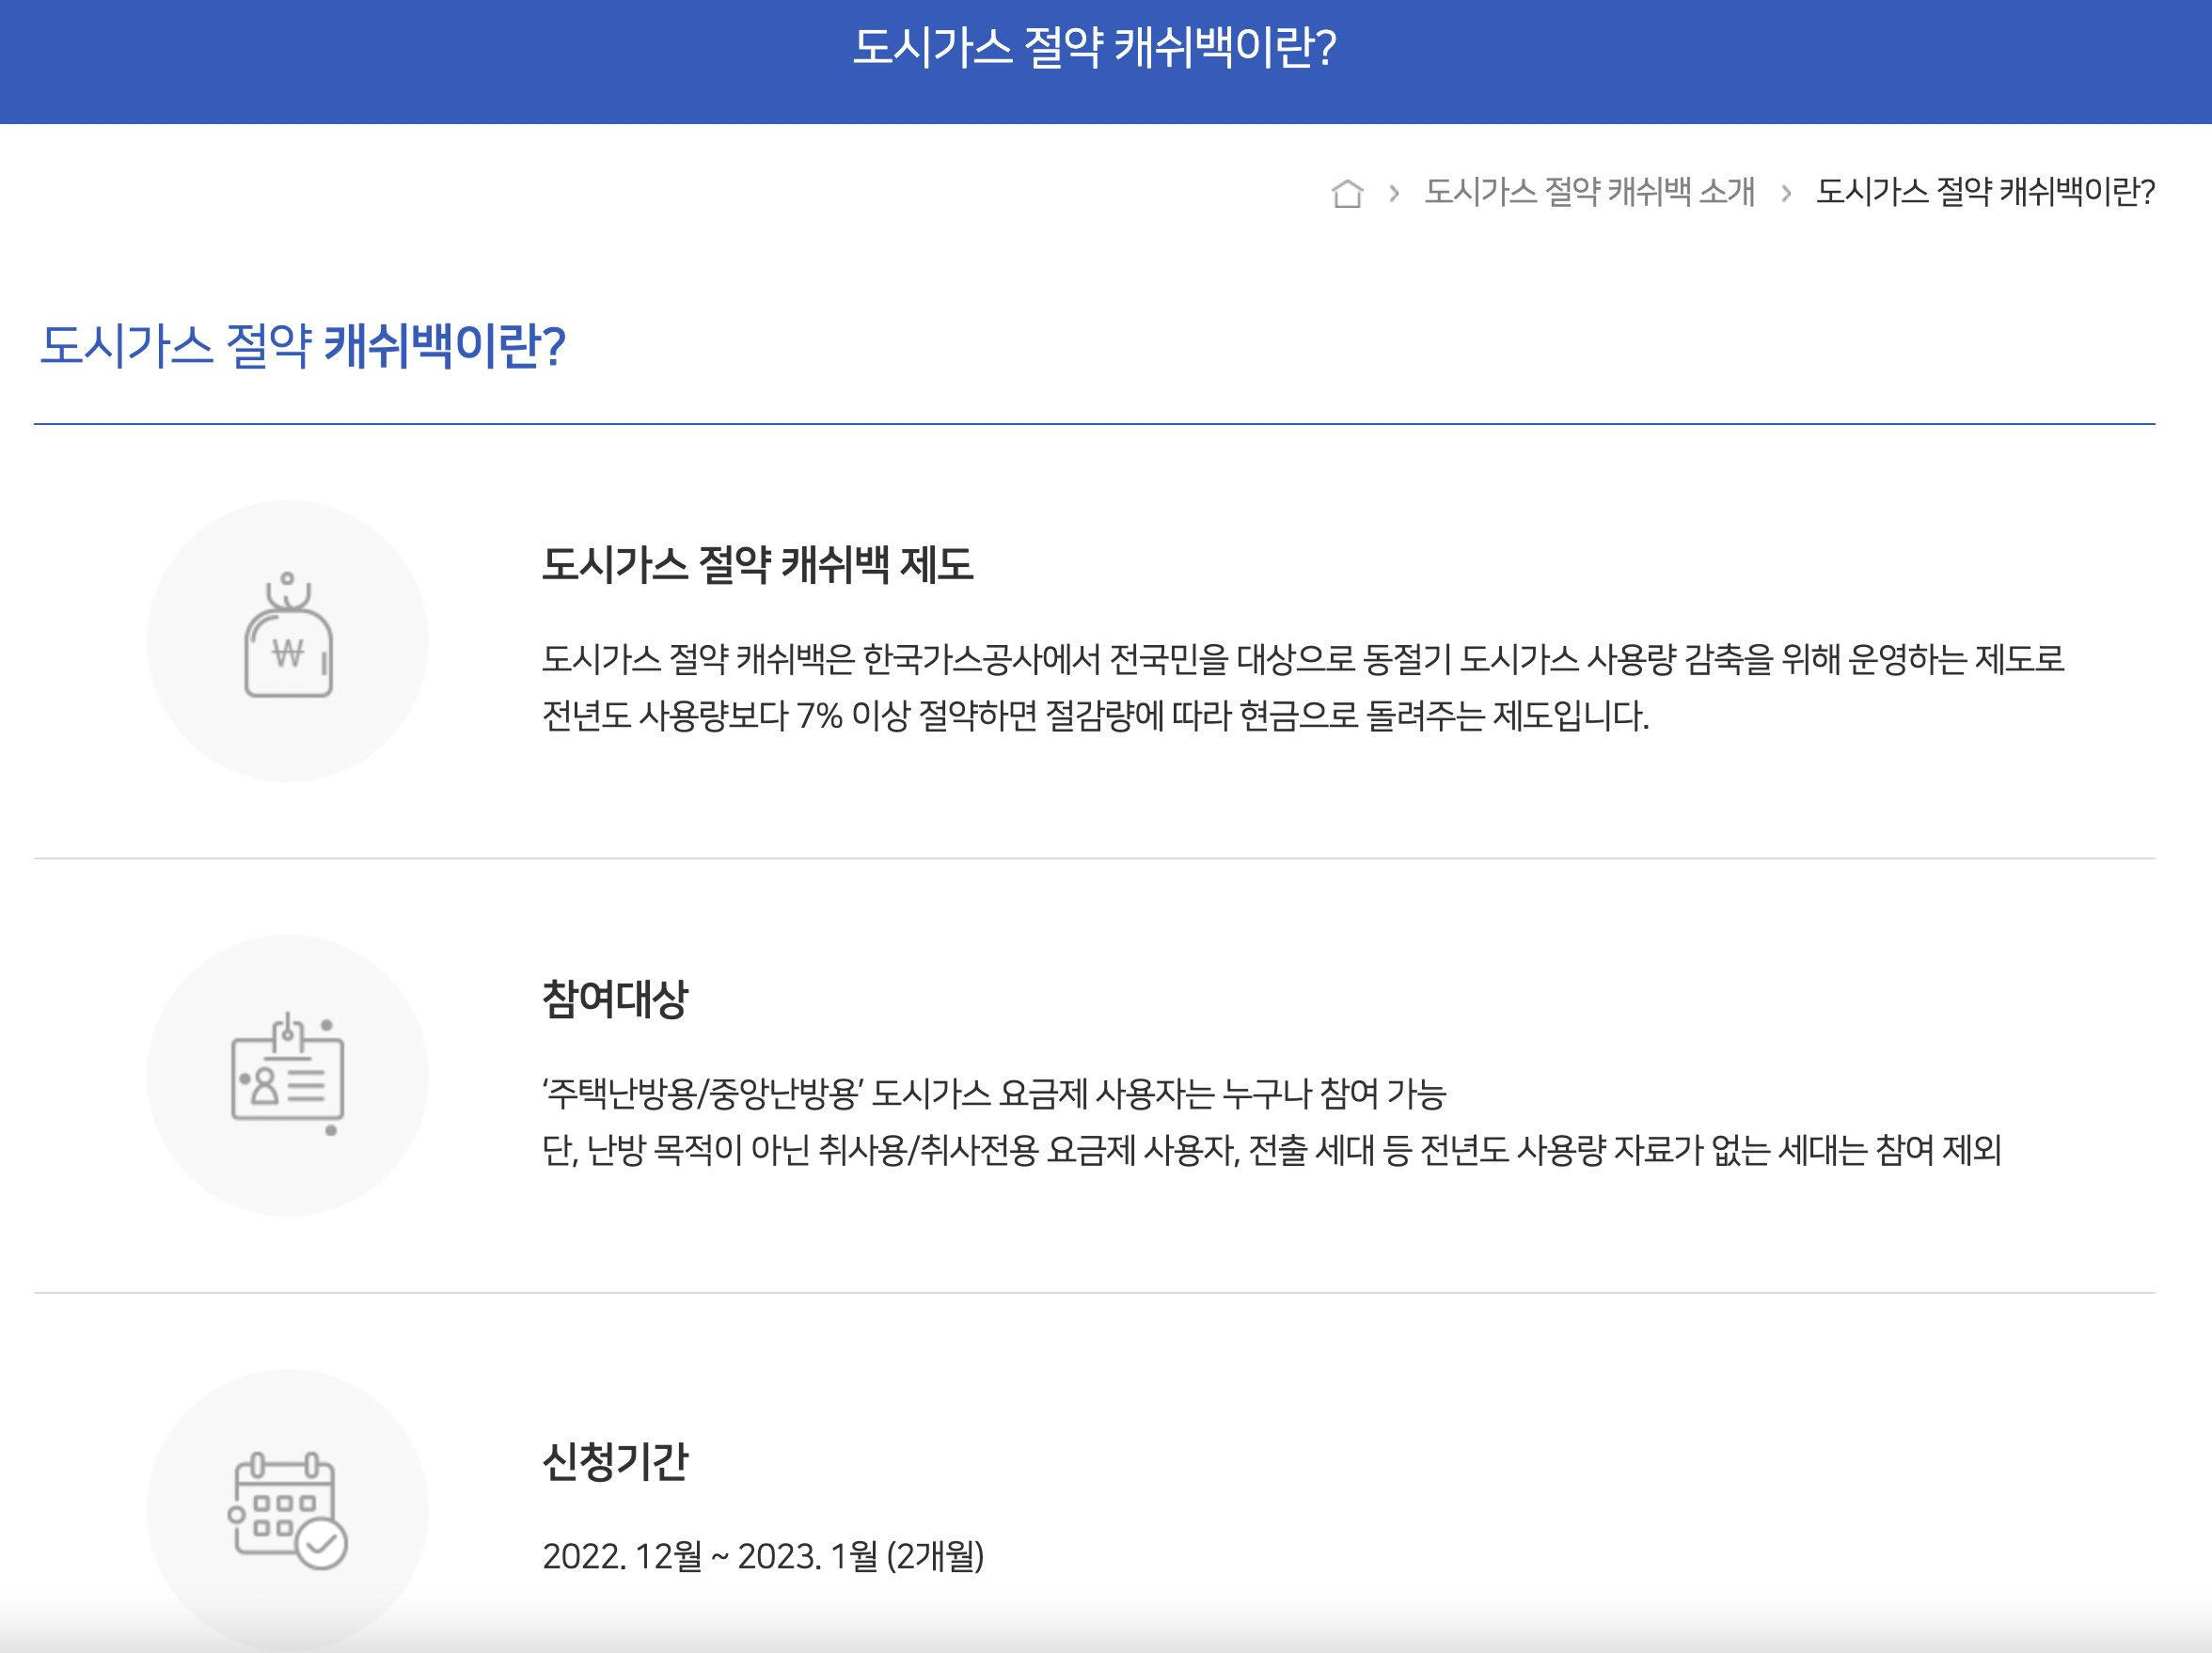Image resolution: width=2212 pixels, height=1653 pixels.
Task: Click paragraph mentioning 한국가스공사 program
Action: point(1303,659)
